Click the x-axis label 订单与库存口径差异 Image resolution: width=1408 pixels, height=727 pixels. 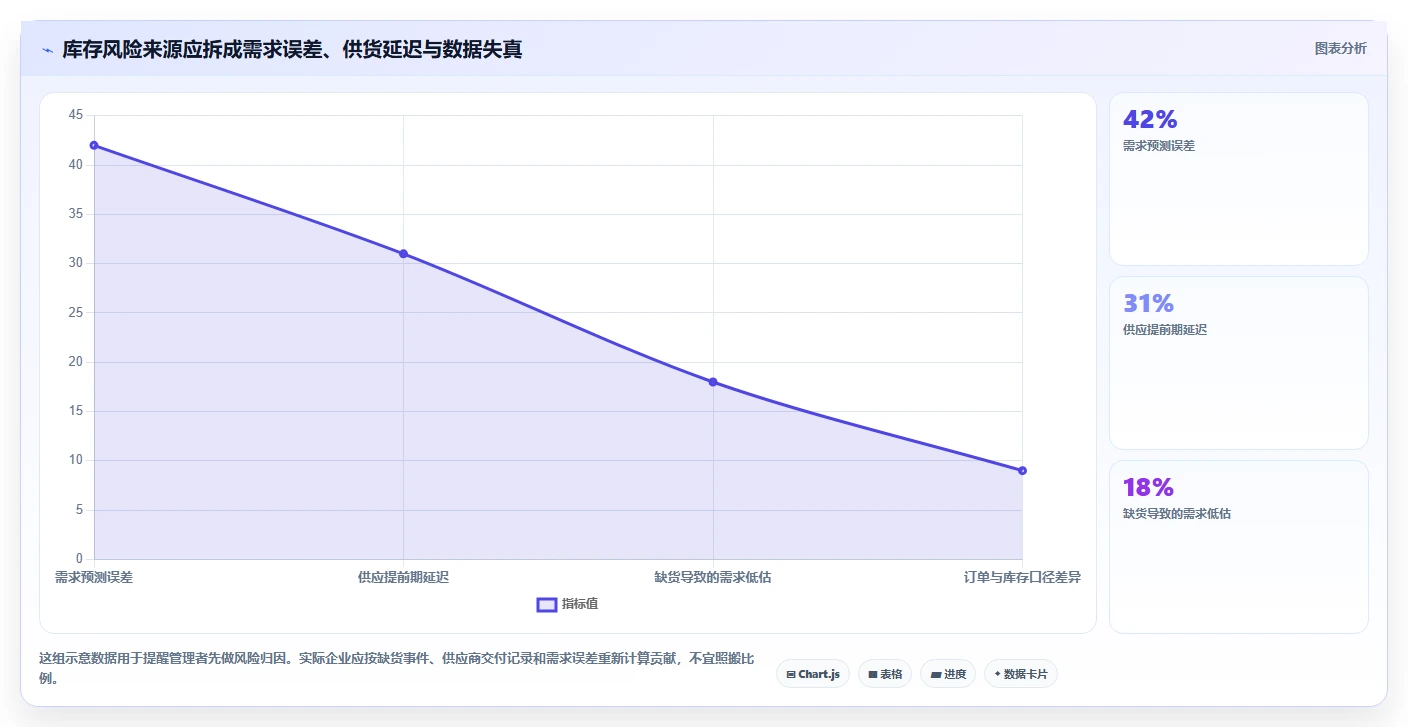point(1022,577)
